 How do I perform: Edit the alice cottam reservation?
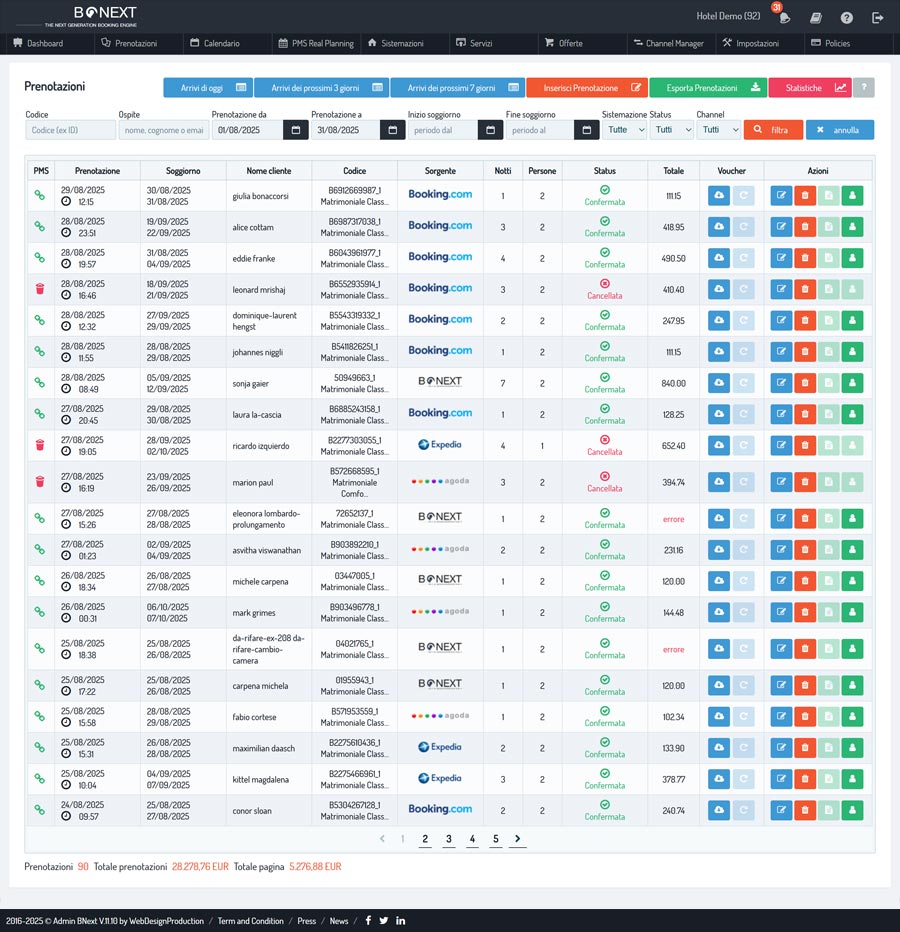[781, 227]
